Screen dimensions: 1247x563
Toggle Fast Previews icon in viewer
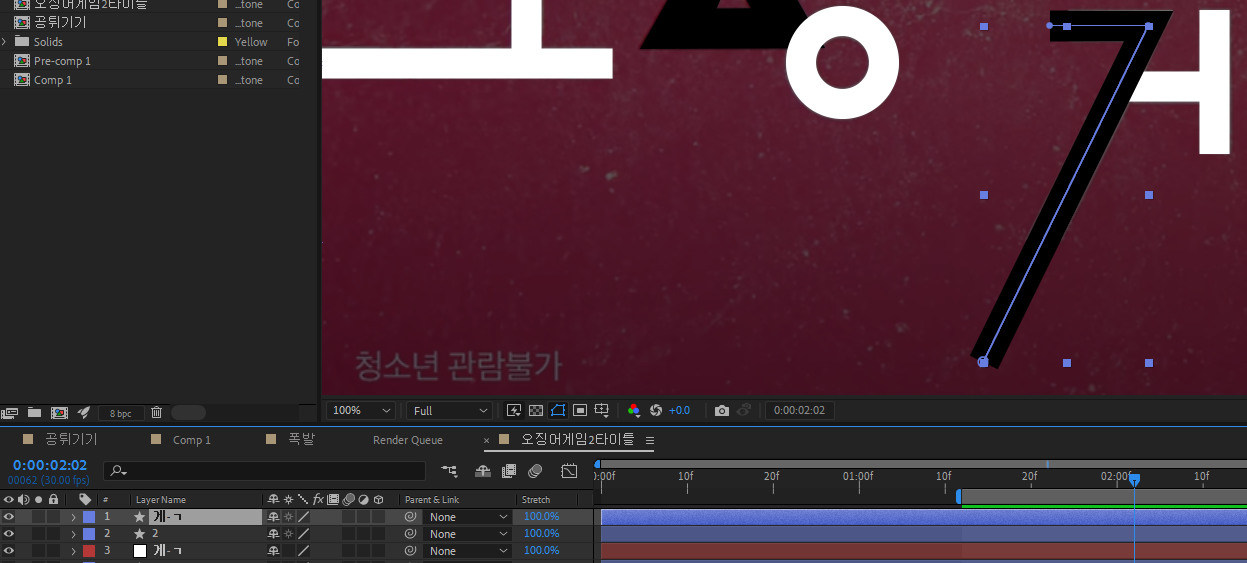point(514,410)
